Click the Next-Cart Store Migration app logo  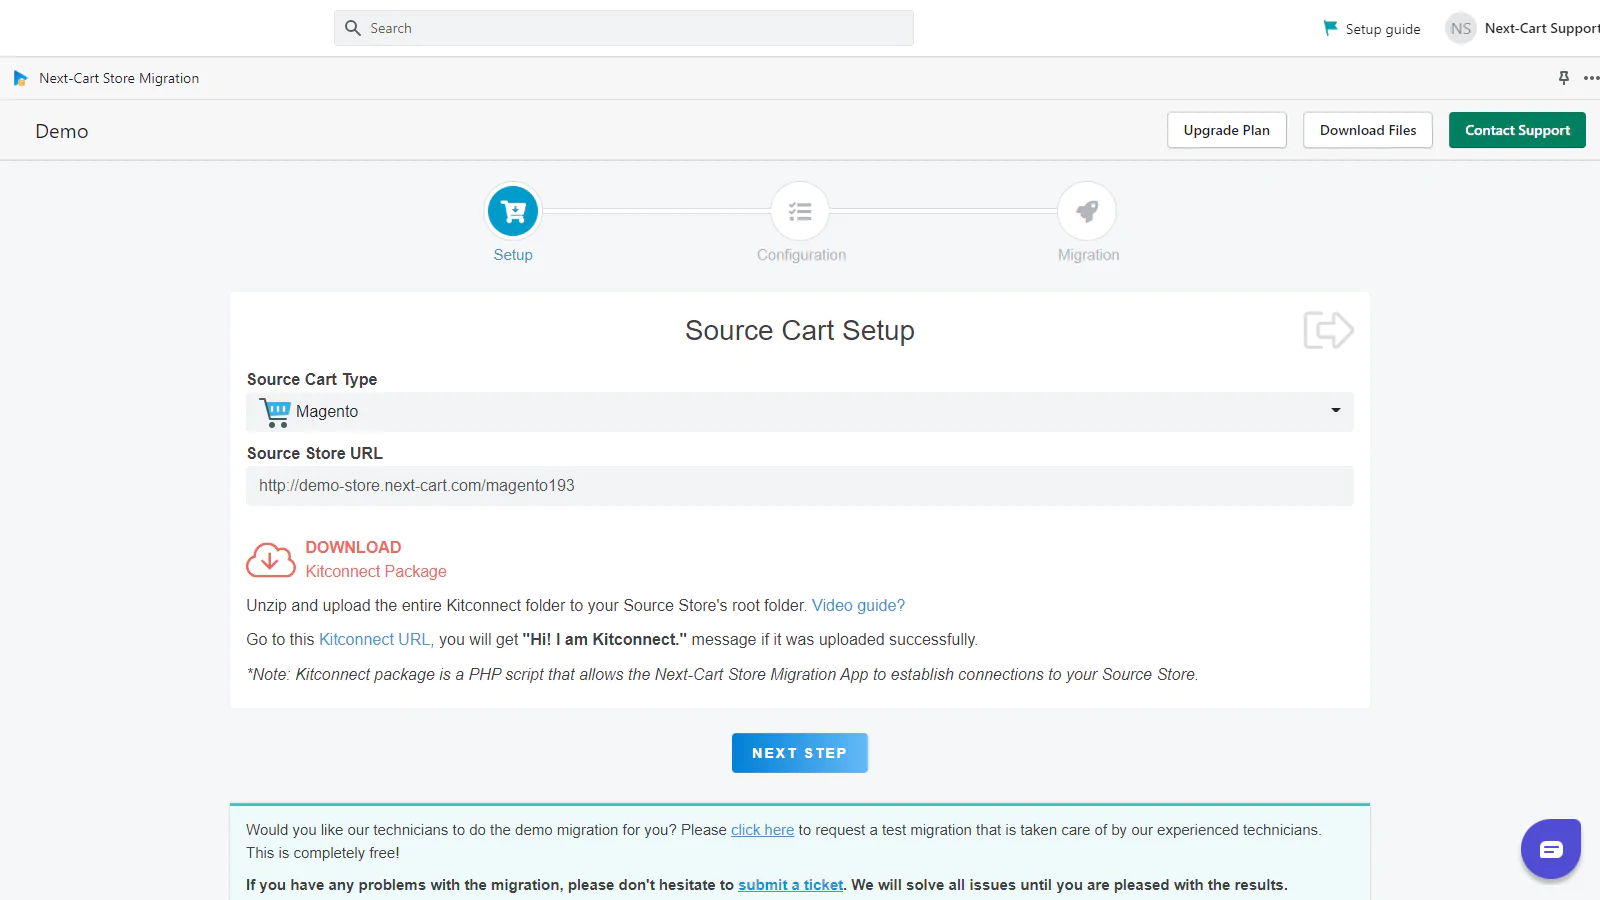point(20,78)
